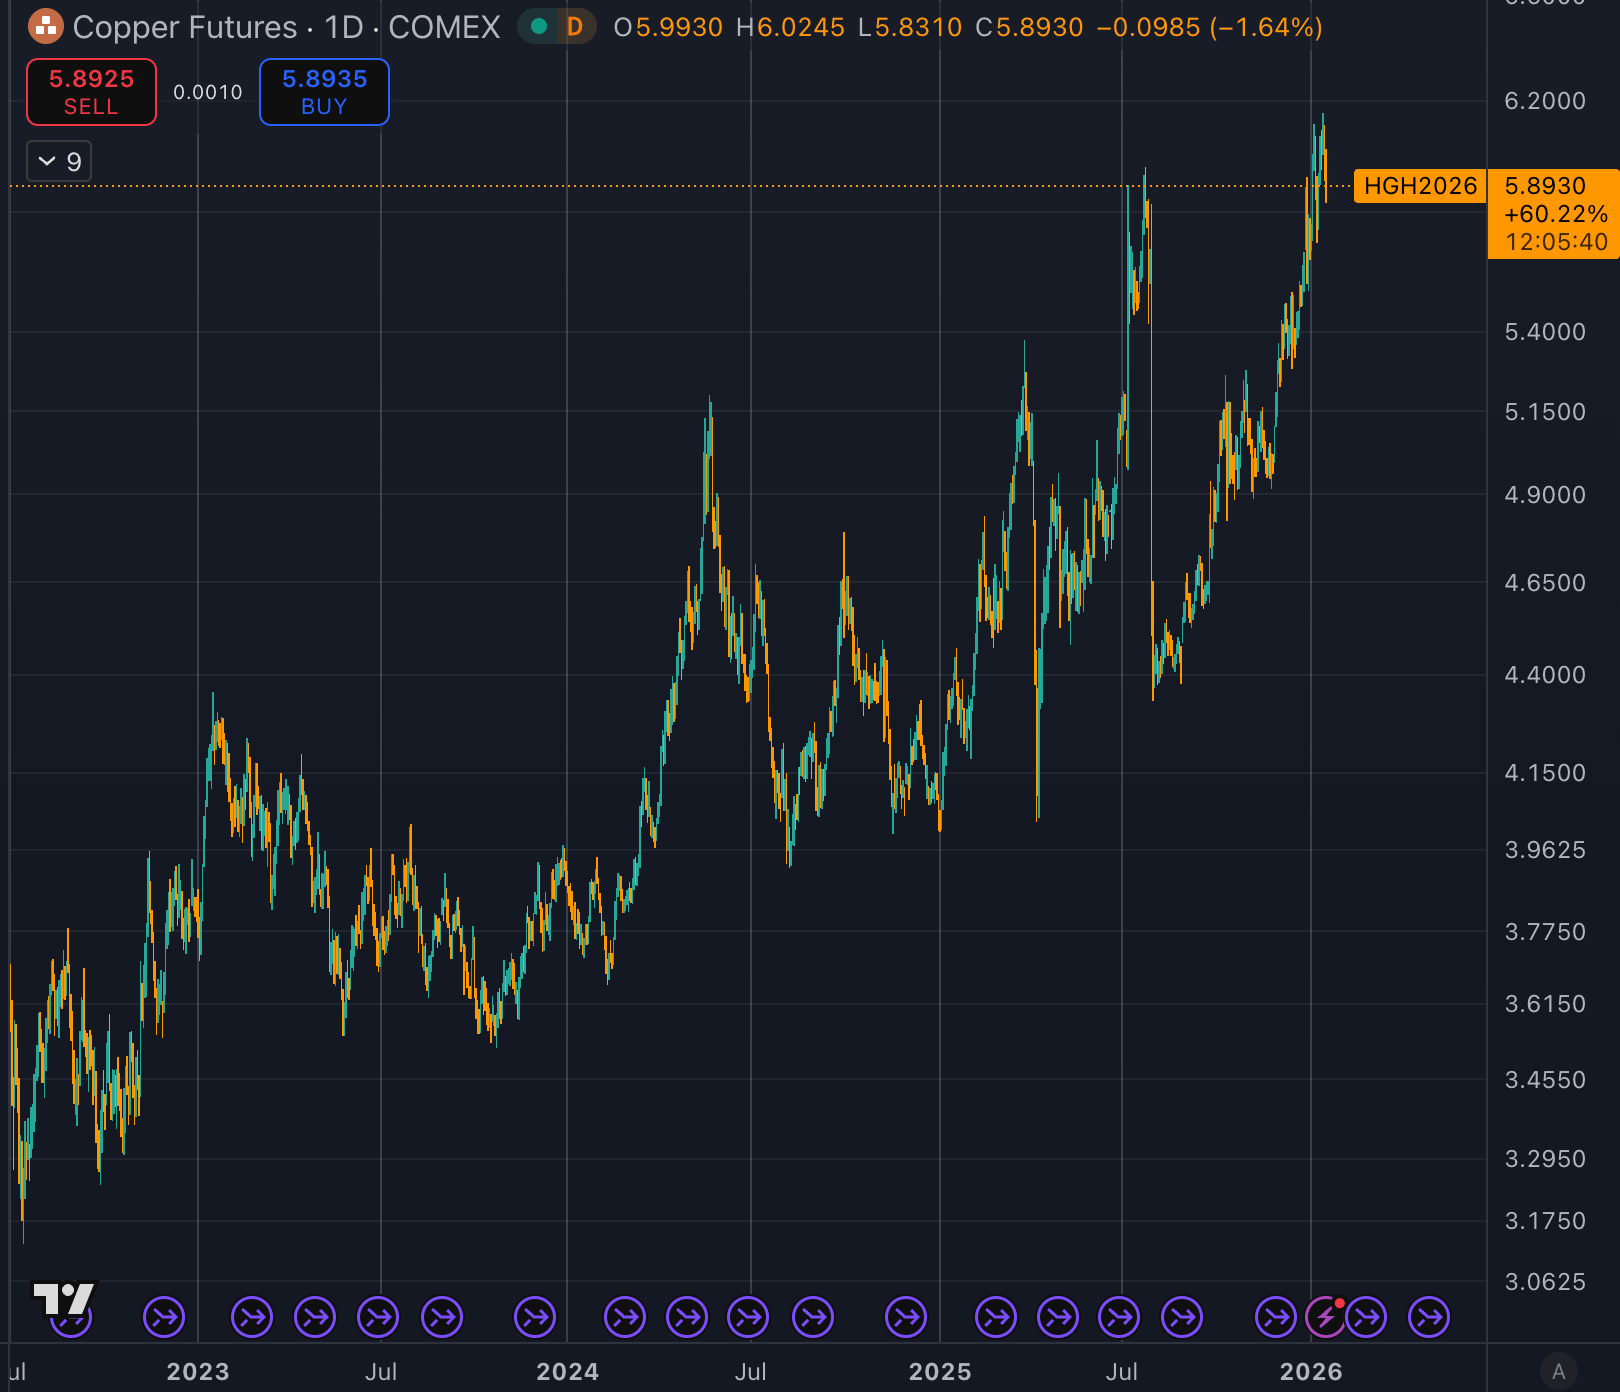Click the 2026 label on the time axis
1620x1392 pixels.
1311,1372
